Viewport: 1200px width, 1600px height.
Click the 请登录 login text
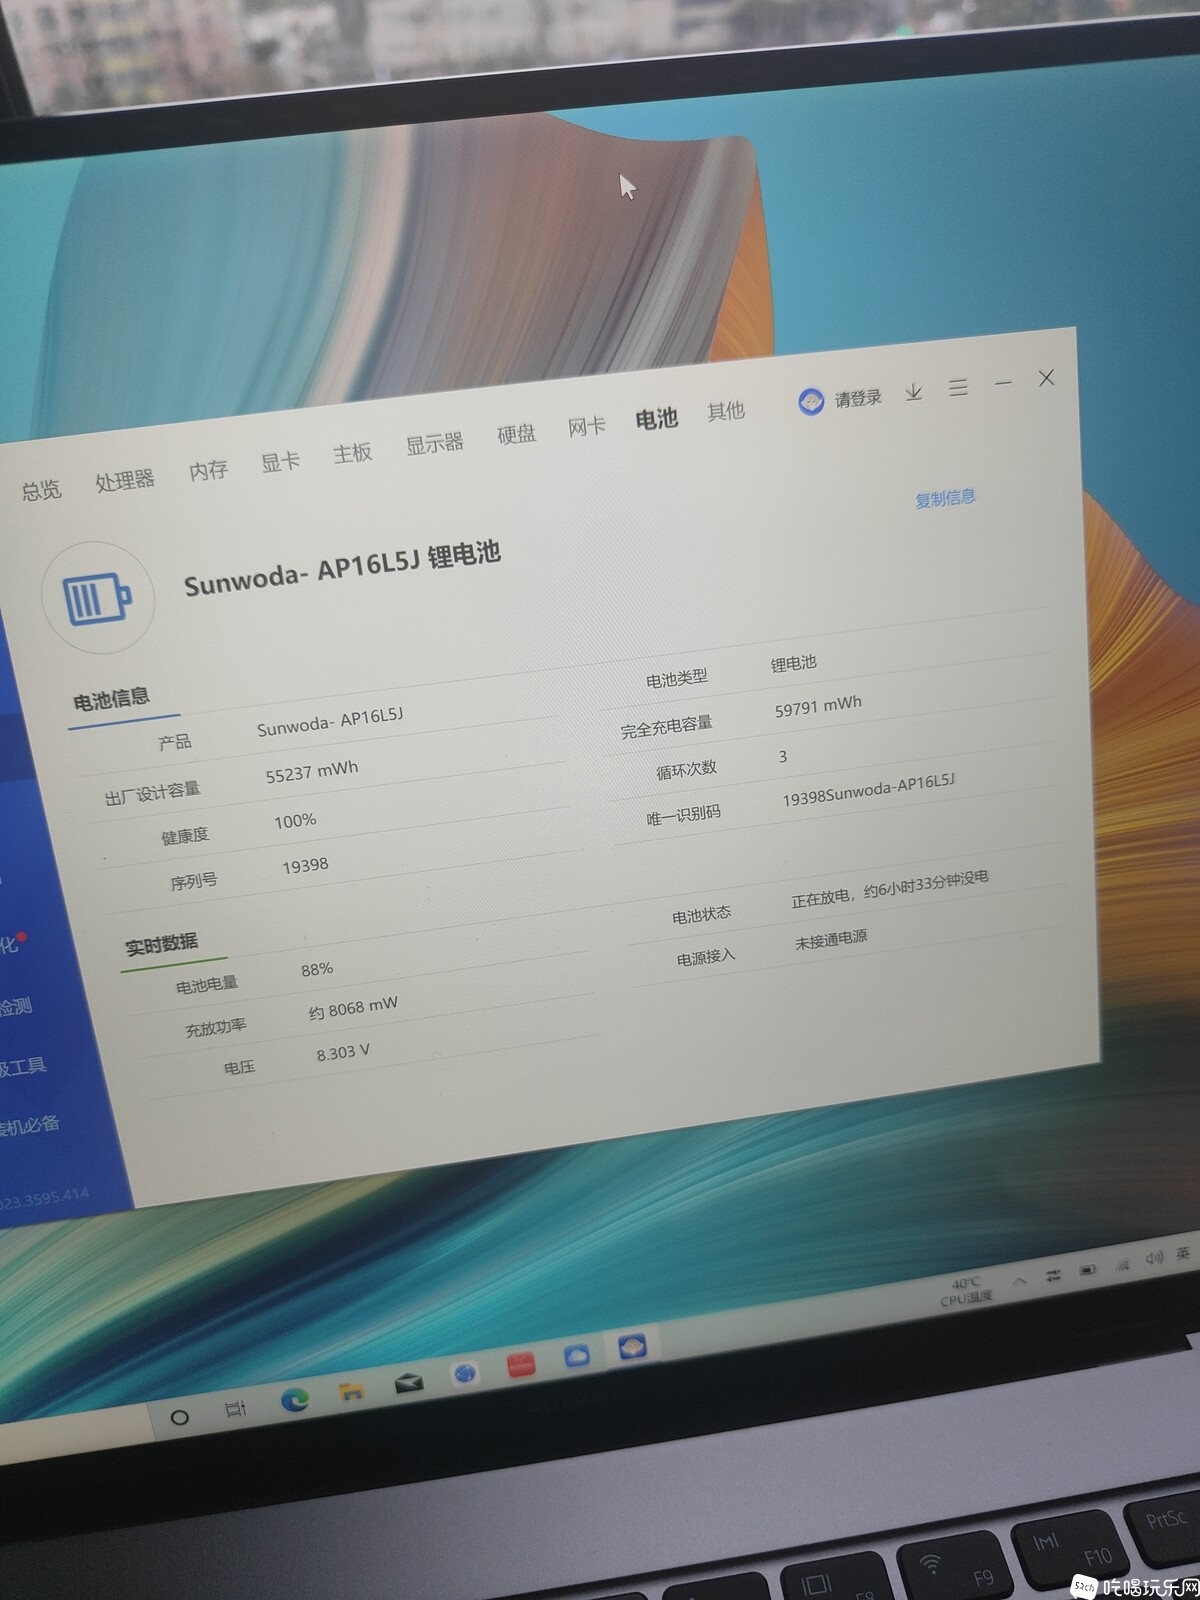(x=858, y=398)
